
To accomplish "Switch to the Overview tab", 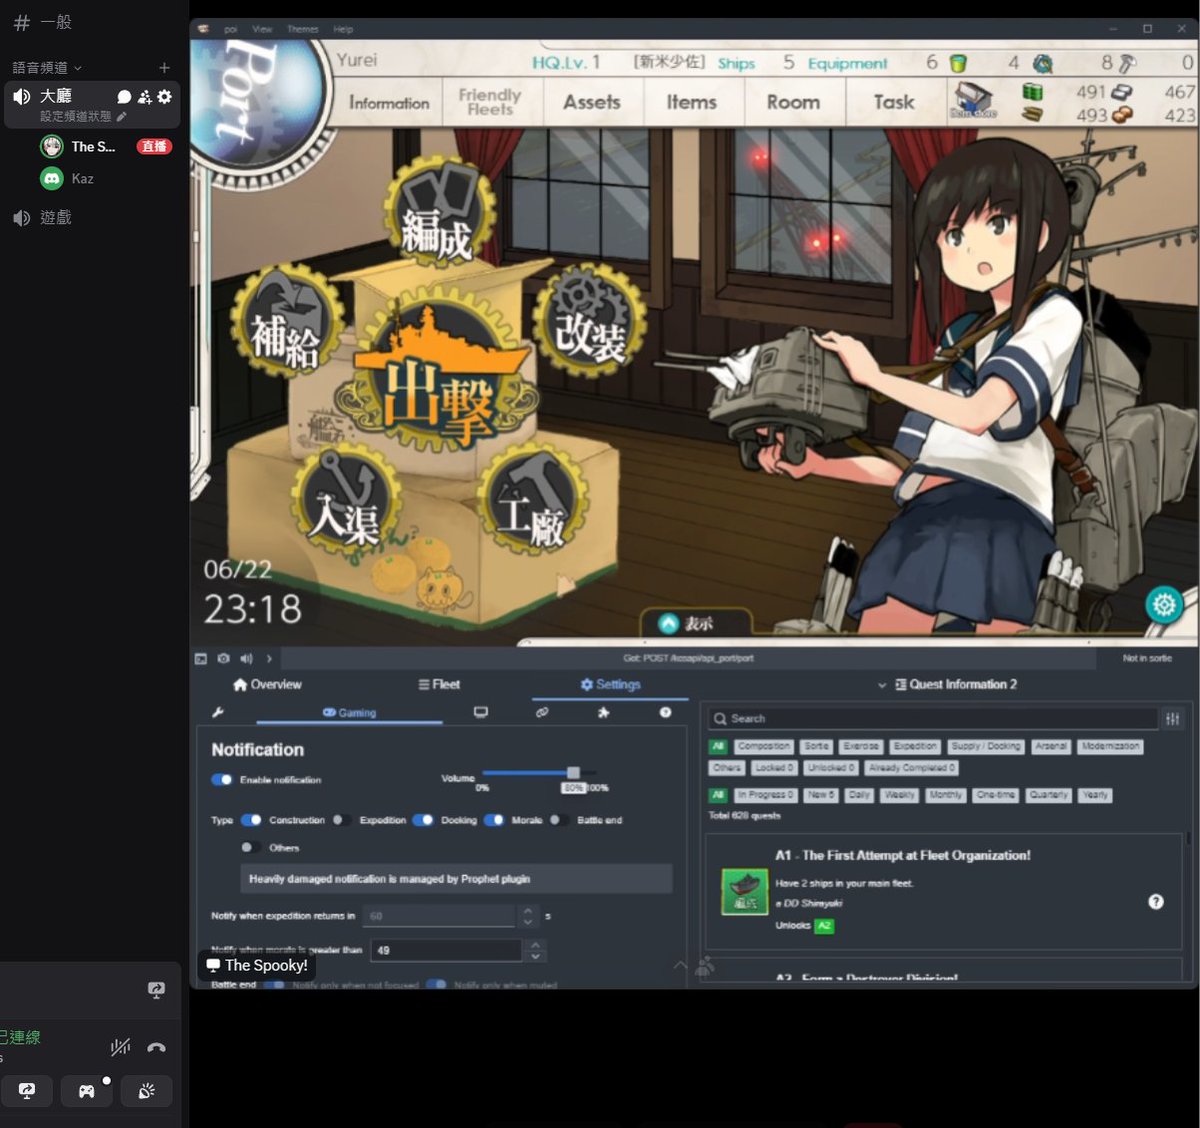I will click(x=267, y=684).
